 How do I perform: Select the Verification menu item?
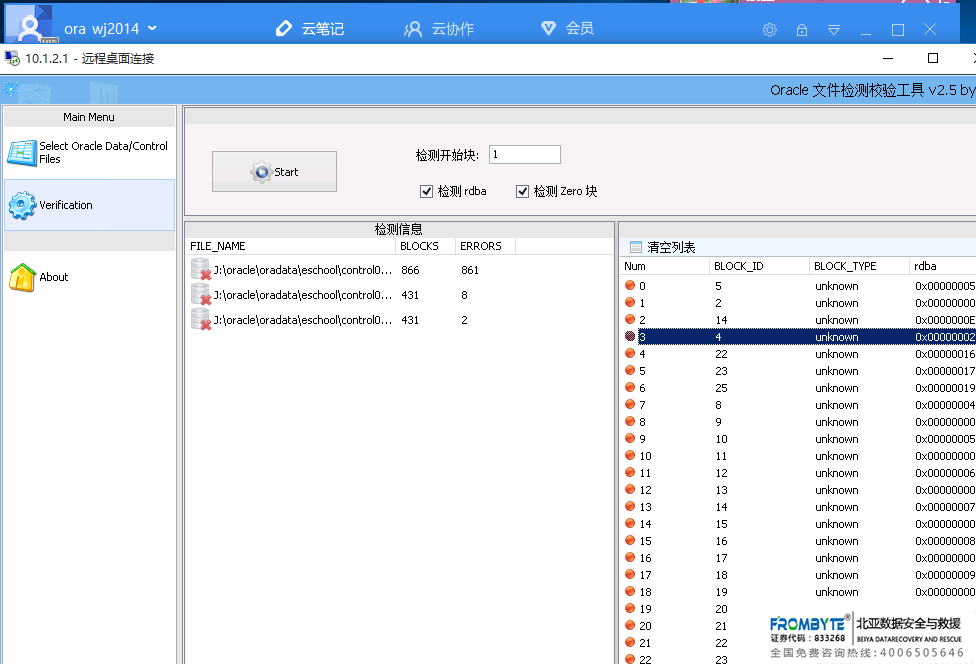89,205
